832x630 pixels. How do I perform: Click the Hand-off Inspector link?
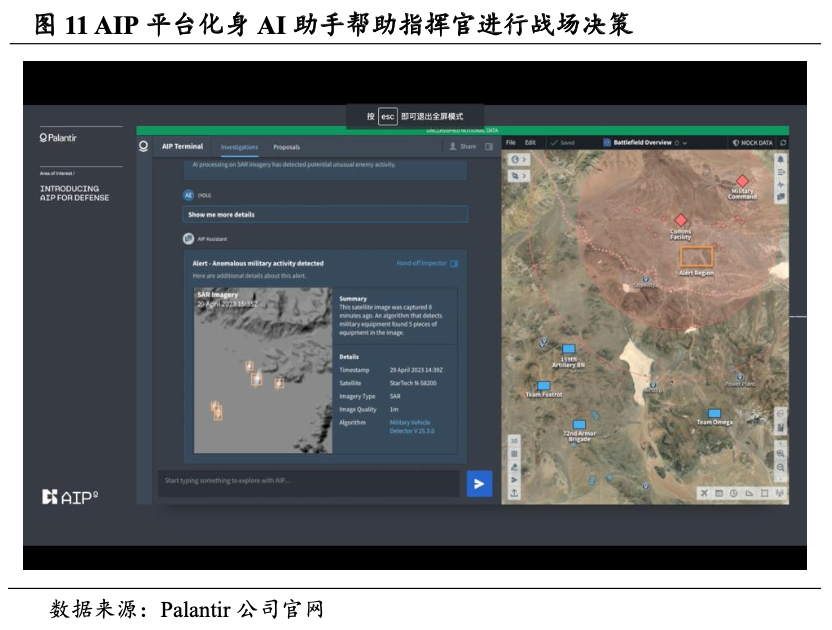(x=427, y=263)
